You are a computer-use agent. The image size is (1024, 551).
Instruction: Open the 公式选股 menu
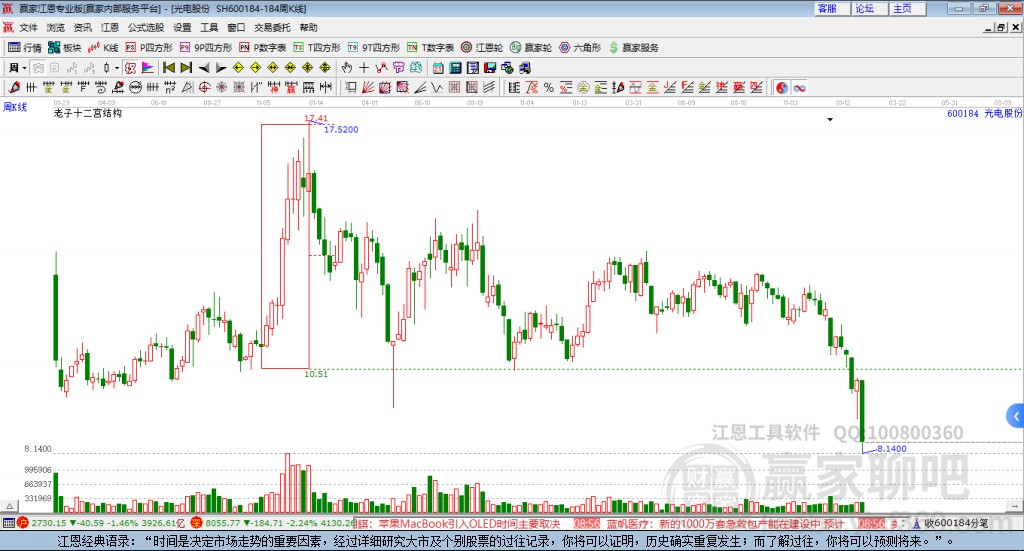[146, 27]
